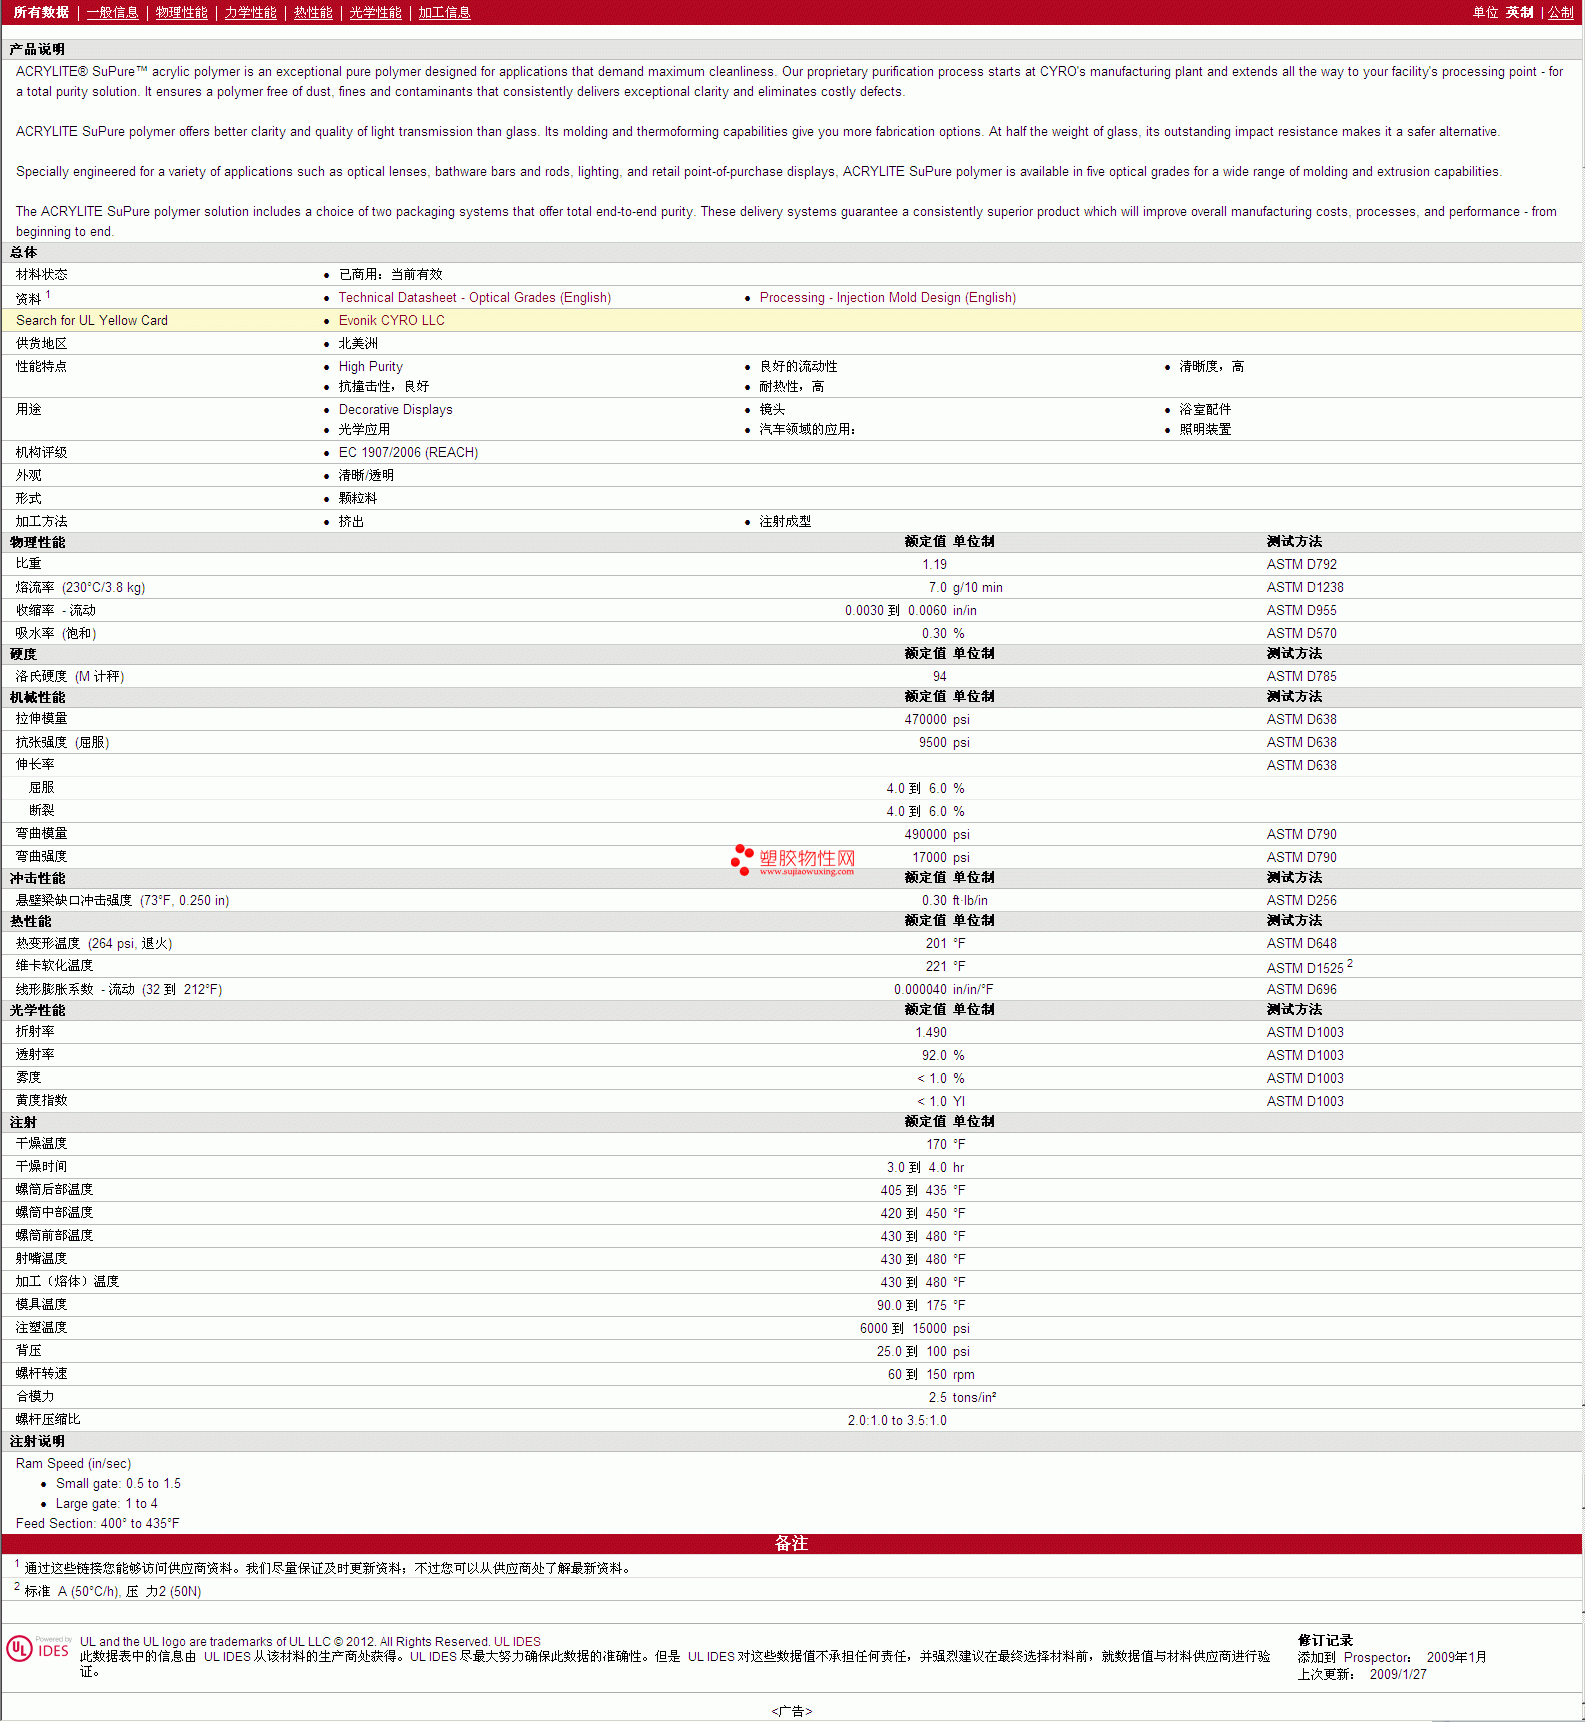Click the 抗张强度 value 9500 psi
Image resolution: width=1585 pixels, height=1722 pixels.
pos(944,742)
